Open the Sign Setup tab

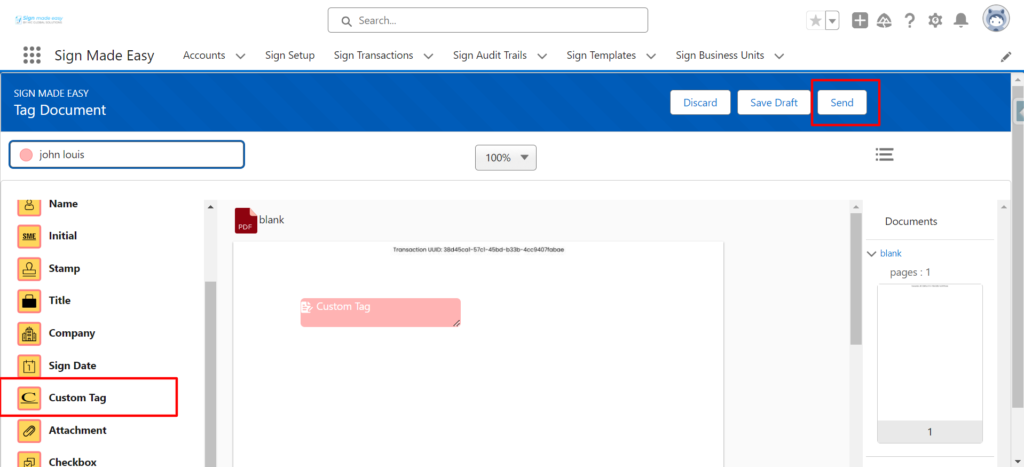(290, 56)
